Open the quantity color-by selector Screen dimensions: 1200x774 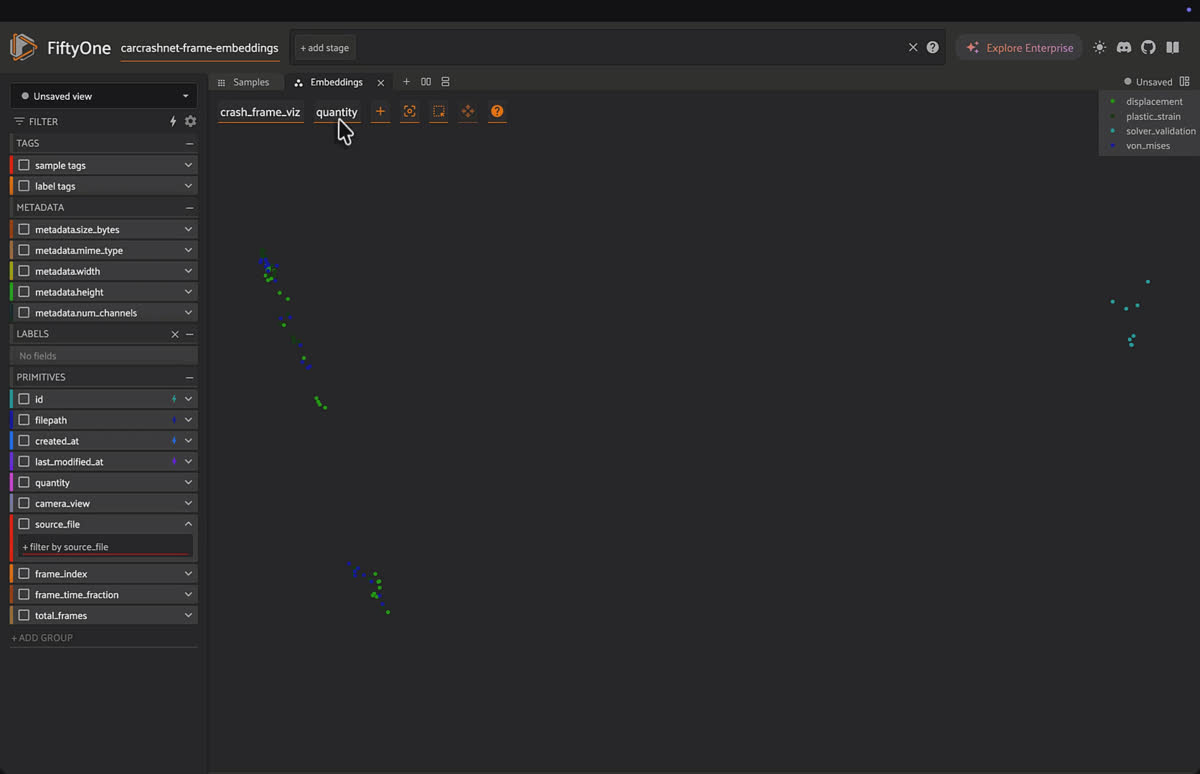[x=337, y=112]
